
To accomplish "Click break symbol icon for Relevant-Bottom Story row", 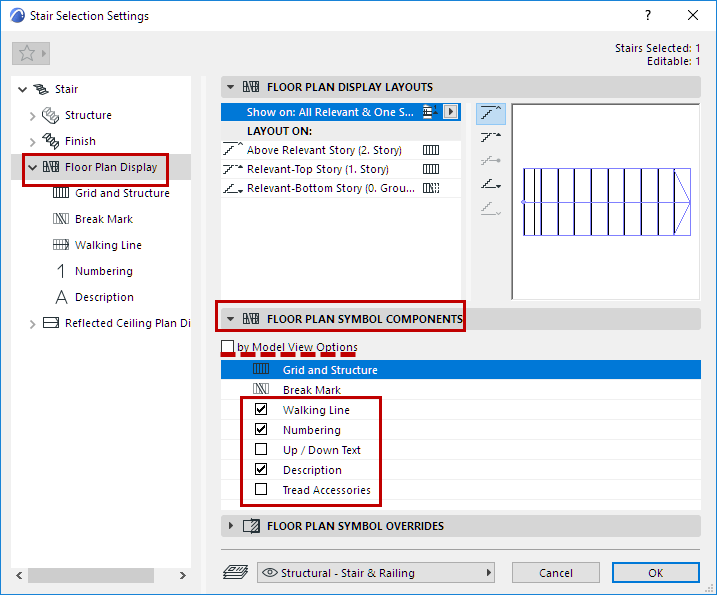I will click(x=431, y=188).
